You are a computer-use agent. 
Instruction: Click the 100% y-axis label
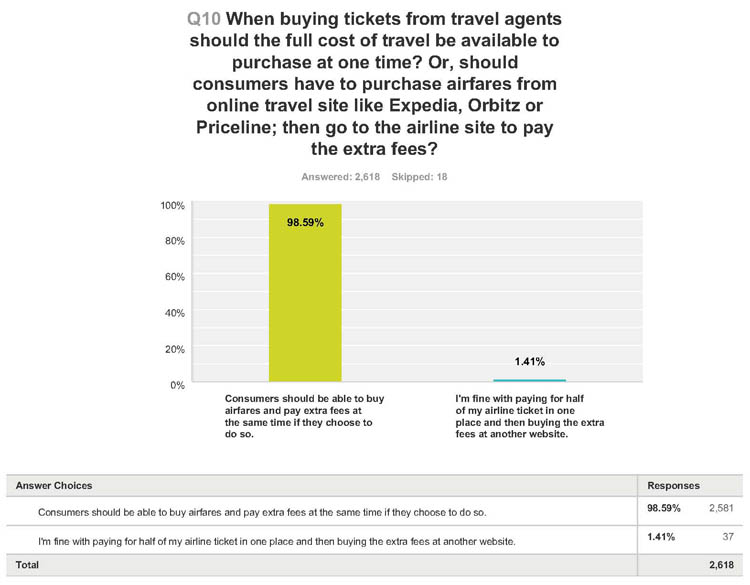(173, 206)
